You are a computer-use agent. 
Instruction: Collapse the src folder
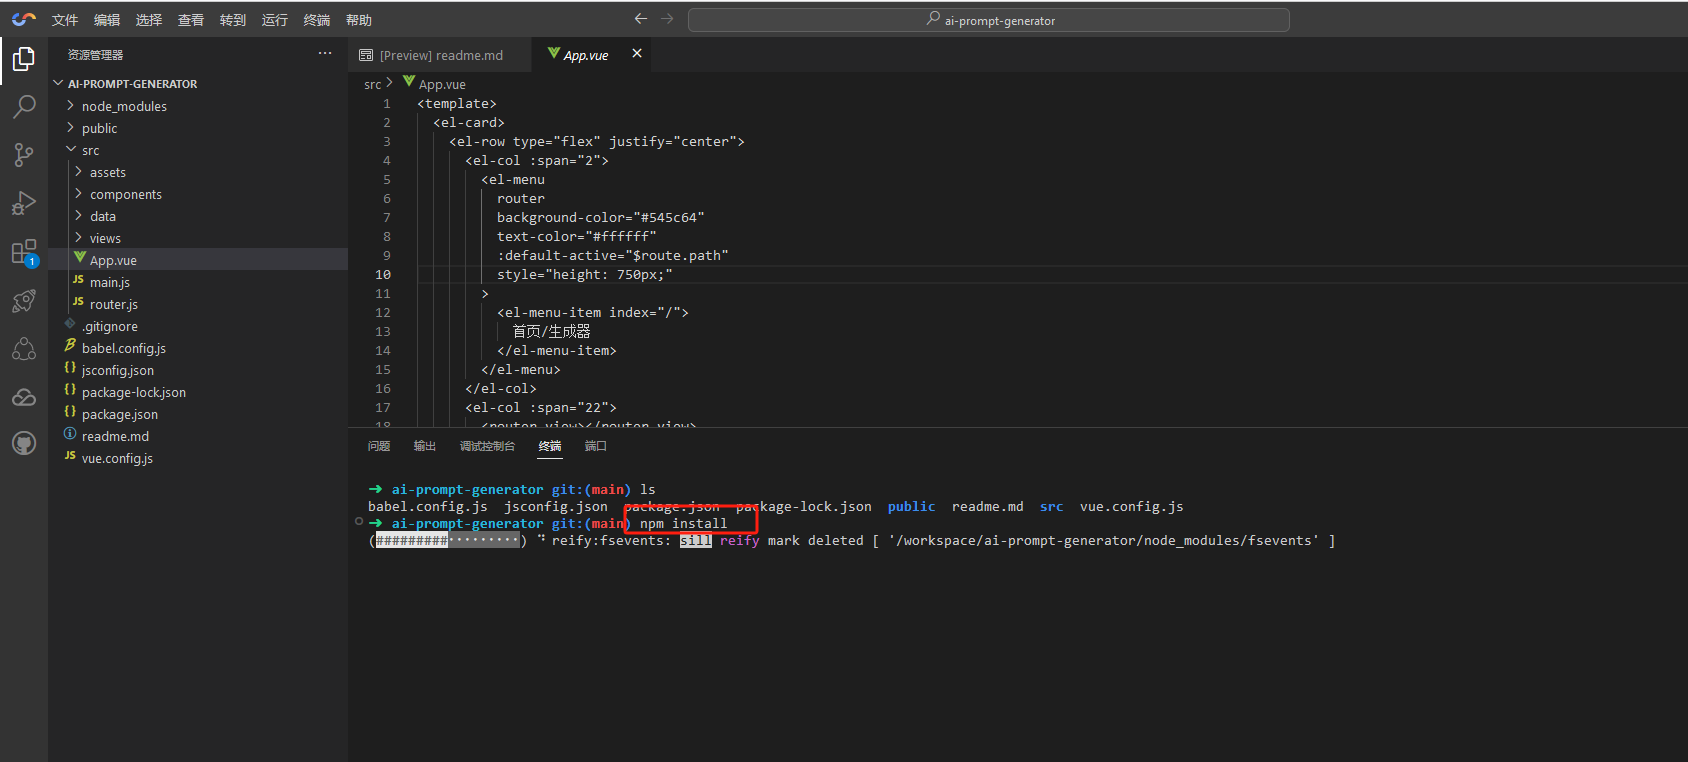tap(198, 150)
